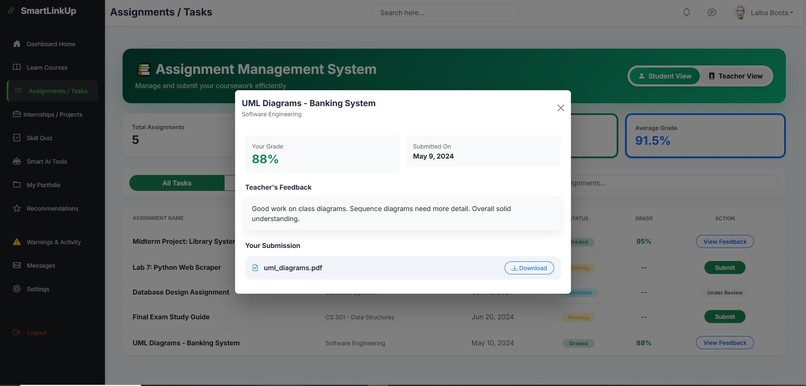
Task: Click the Teacher's Feedback comment text
Action: pyautogui.click(x=381, y=214)
